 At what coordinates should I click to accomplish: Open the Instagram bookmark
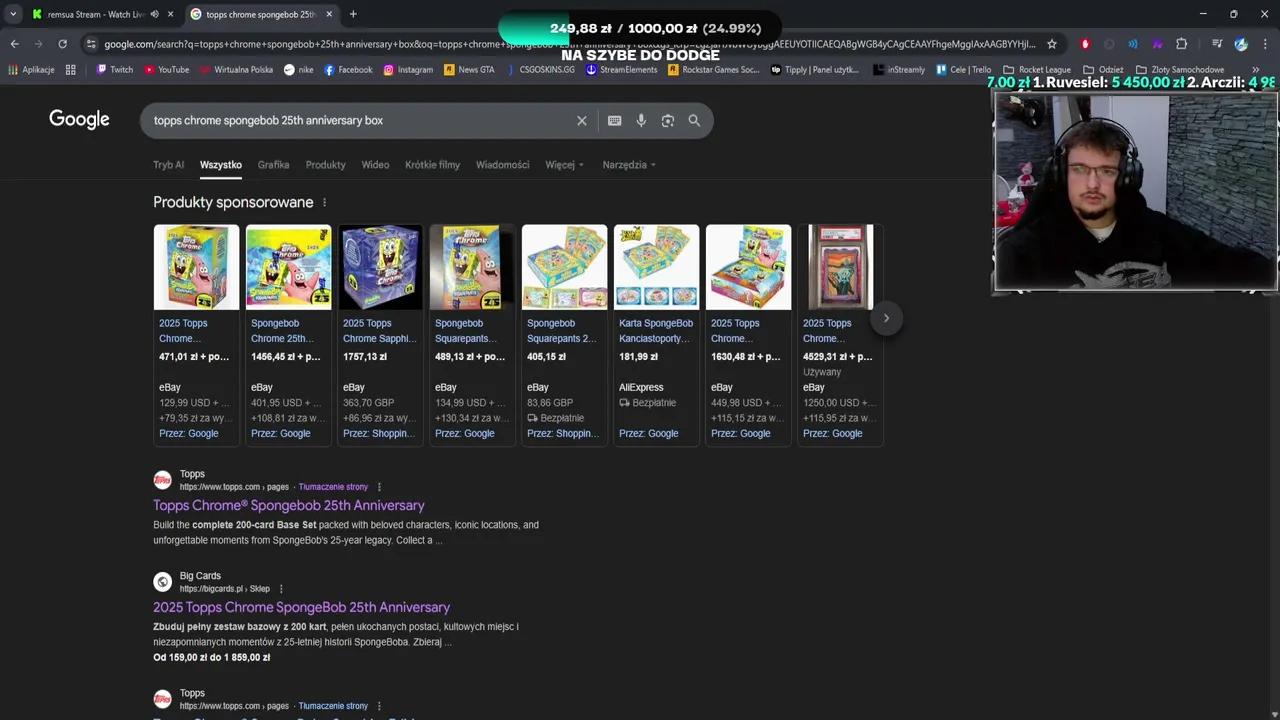[407, 70]
